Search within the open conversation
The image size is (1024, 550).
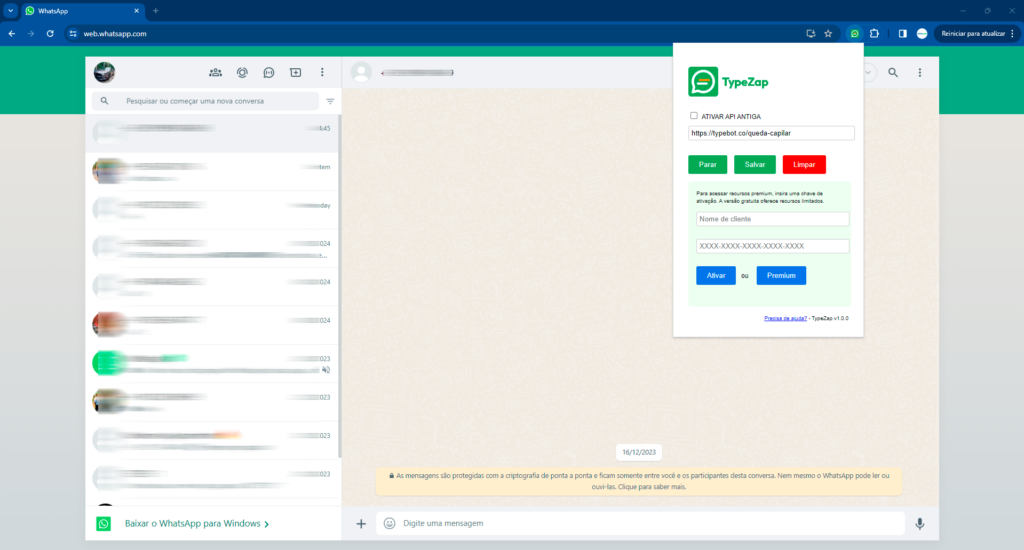click(893, 73)
